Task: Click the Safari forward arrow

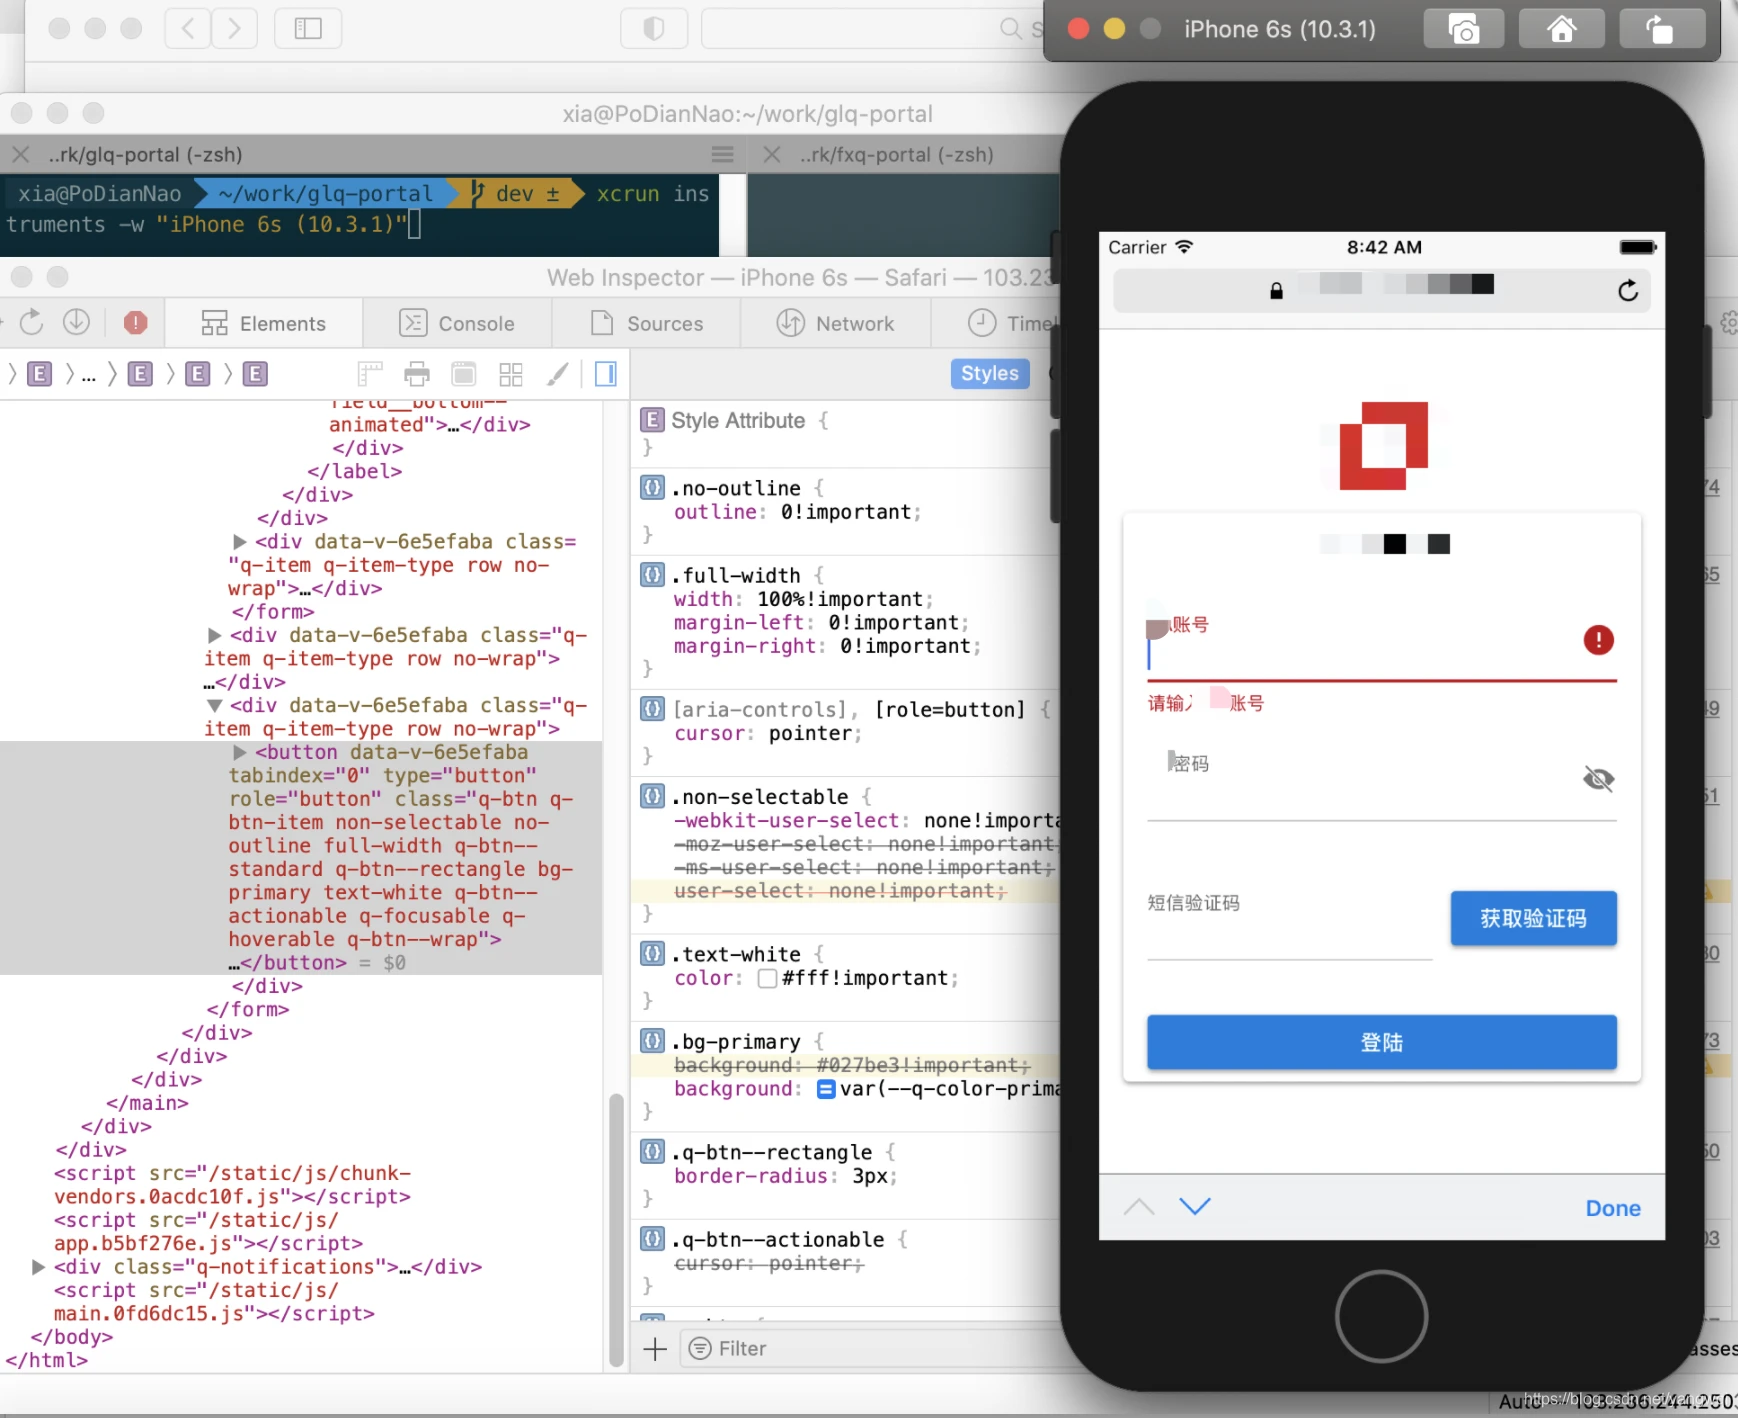Action: click(234, 28)
